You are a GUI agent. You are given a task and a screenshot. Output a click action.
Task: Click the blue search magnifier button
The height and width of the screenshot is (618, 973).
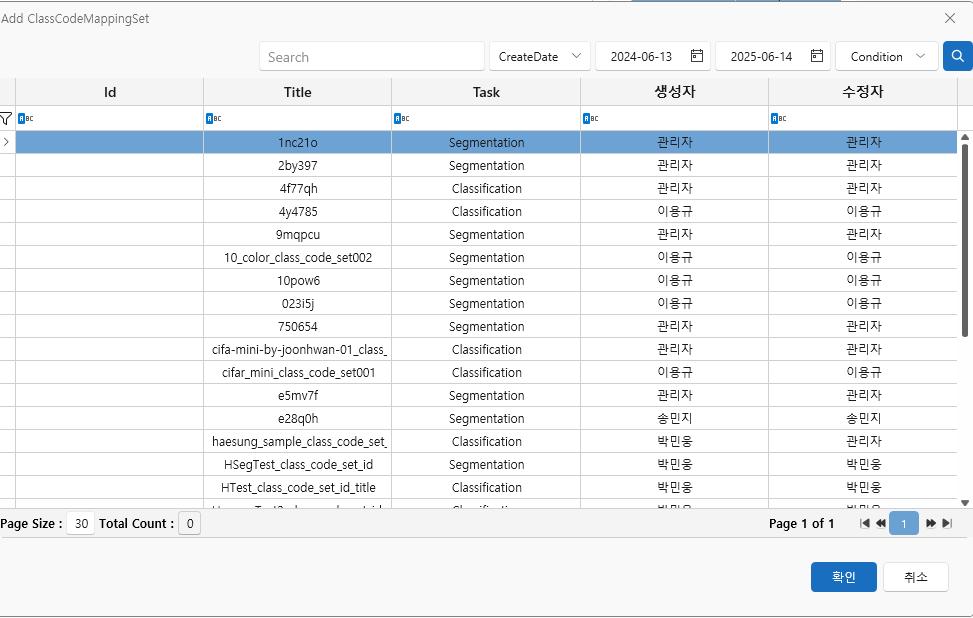[957, 56]
